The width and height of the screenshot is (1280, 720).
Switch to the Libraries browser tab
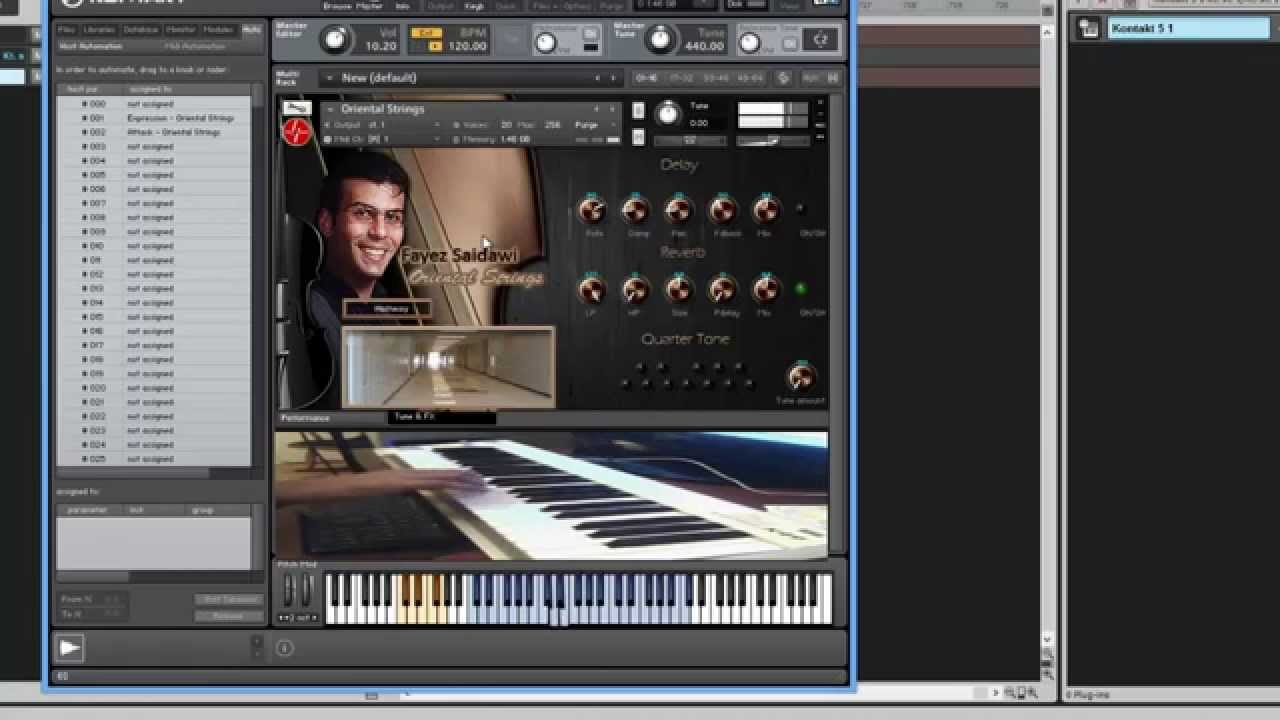(x=99, y=30)
